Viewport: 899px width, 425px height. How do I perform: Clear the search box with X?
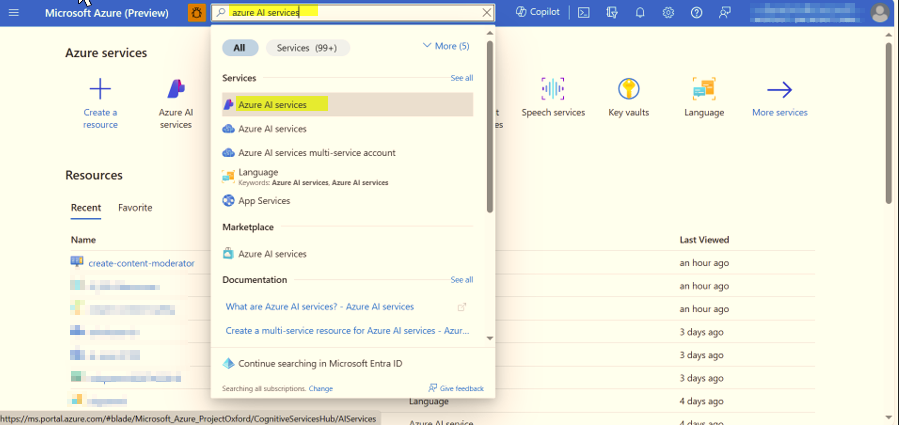click(x=487, y=12)
